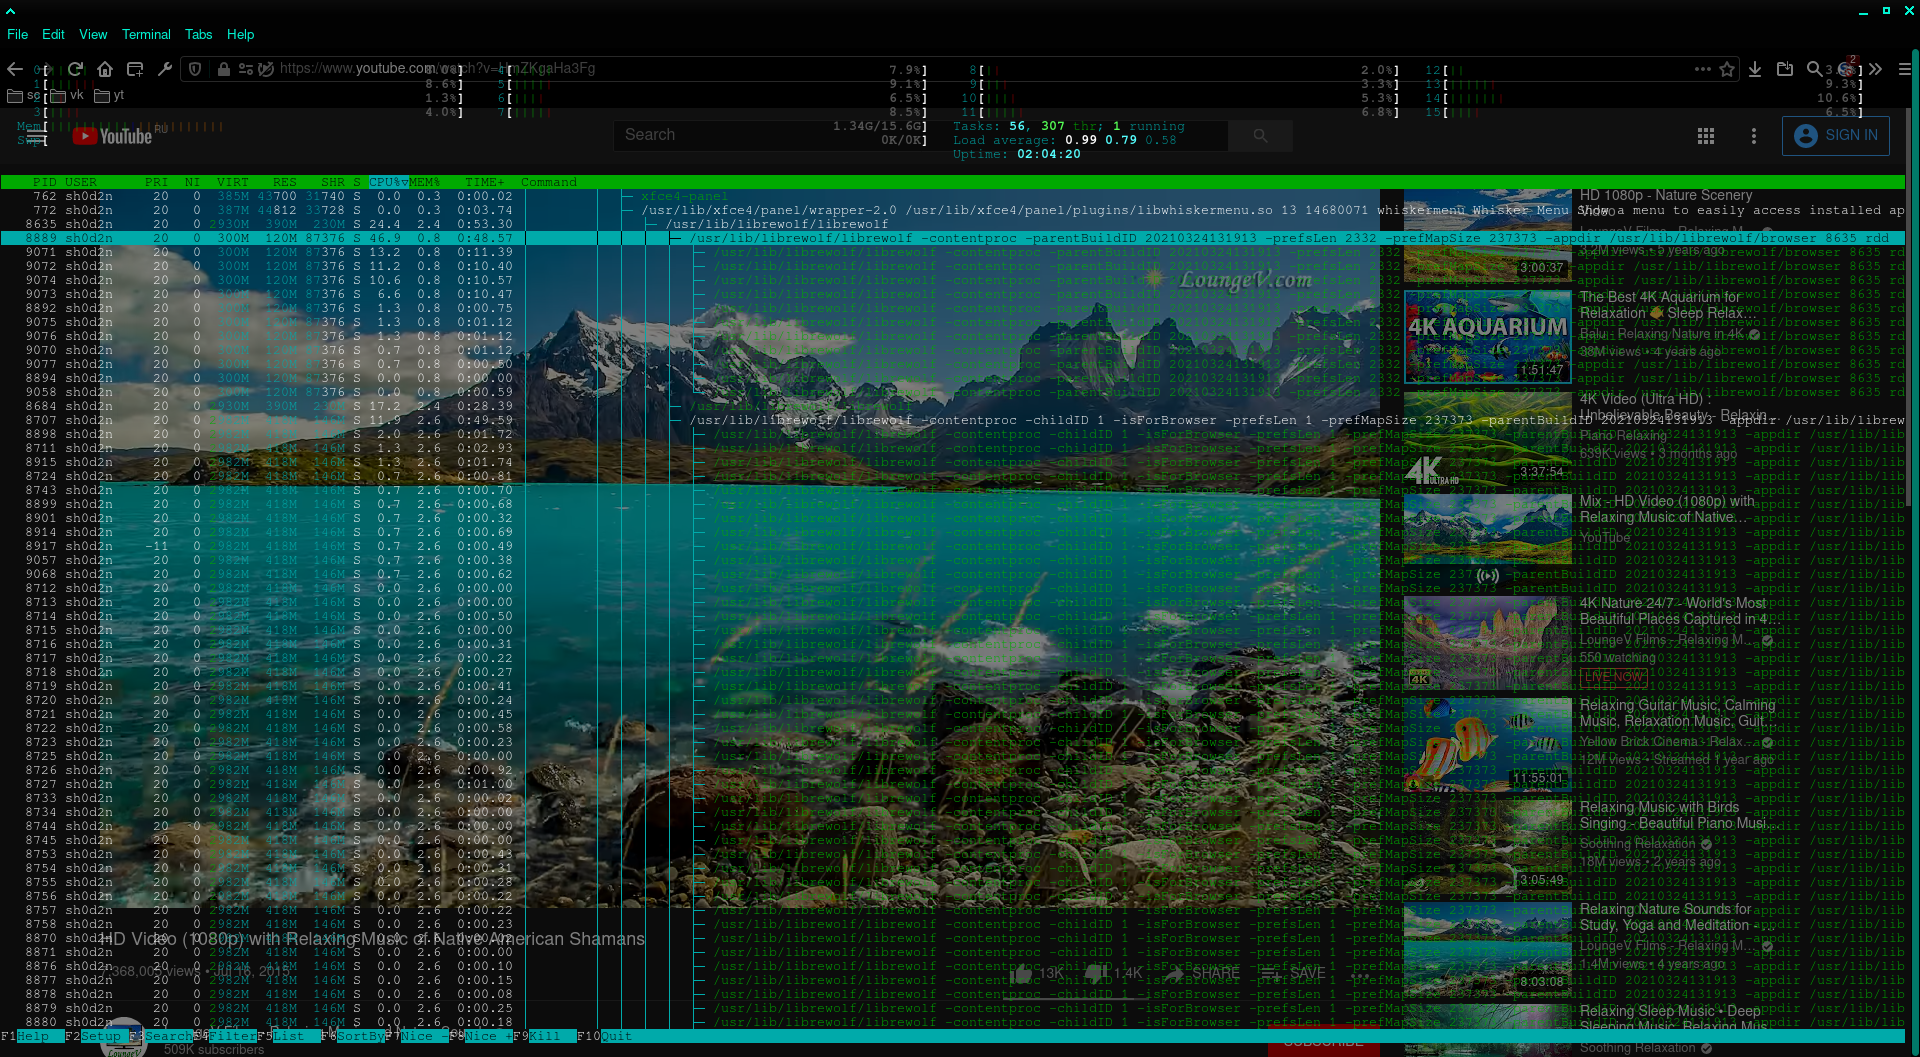Screen dimensions: 1920x1057
Task: Open the YouTube apps grid
Action: 1706,136
